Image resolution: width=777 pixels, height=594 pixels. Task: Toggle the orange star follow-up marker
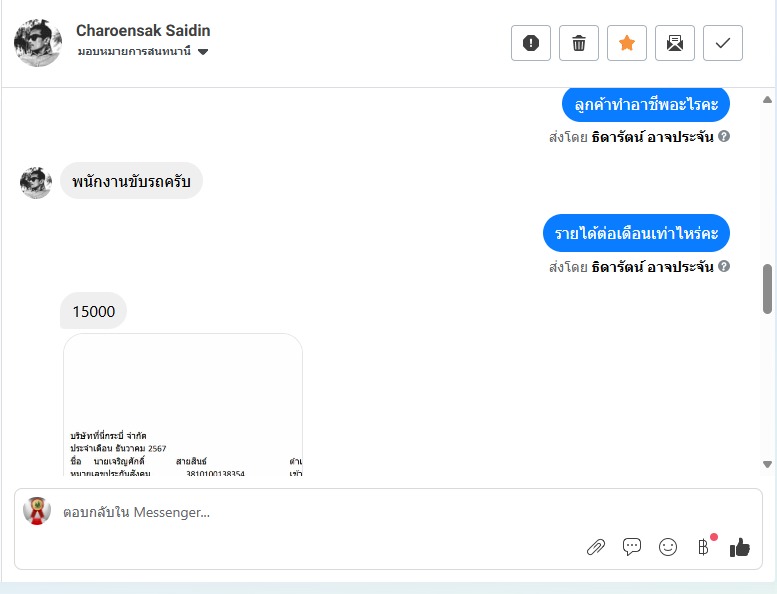tap(627, 43)
